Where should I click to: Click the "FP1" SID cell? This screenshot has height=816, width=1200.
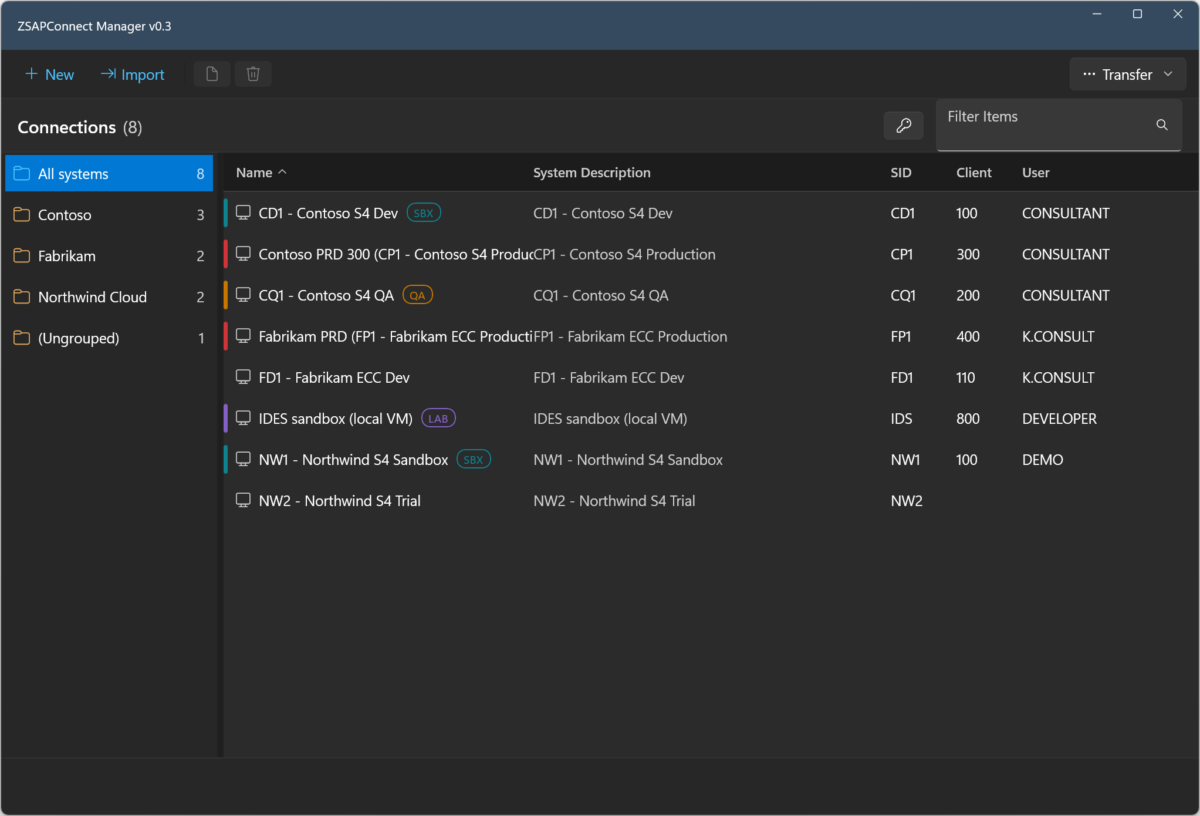click(x=901, y=336)
